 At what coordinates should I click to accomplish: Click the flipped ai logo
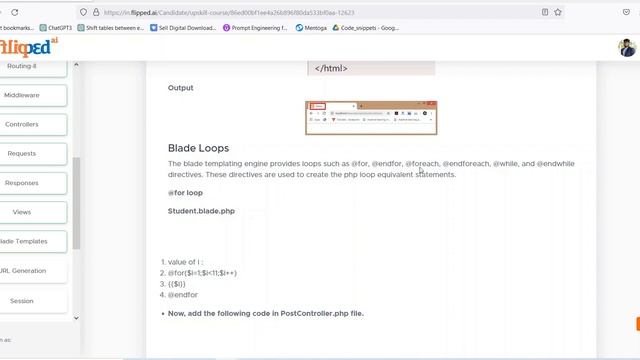pyautogui.click(x=29, y=47)
